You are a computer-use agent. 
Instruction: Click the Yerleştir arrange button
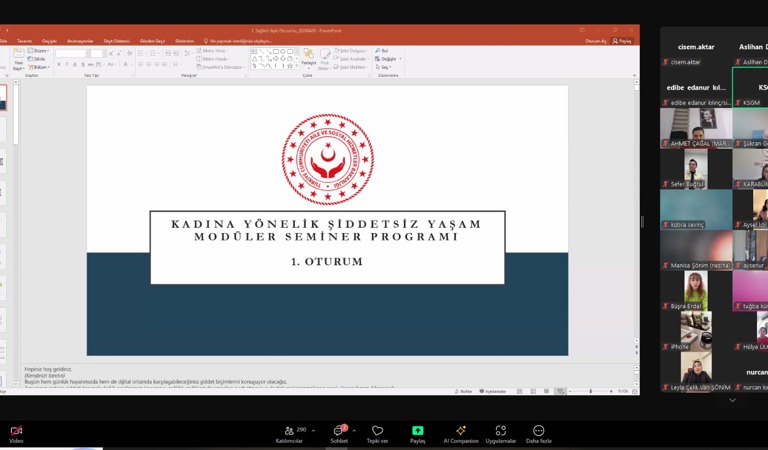pyautogui.click(x=309, y=60)
